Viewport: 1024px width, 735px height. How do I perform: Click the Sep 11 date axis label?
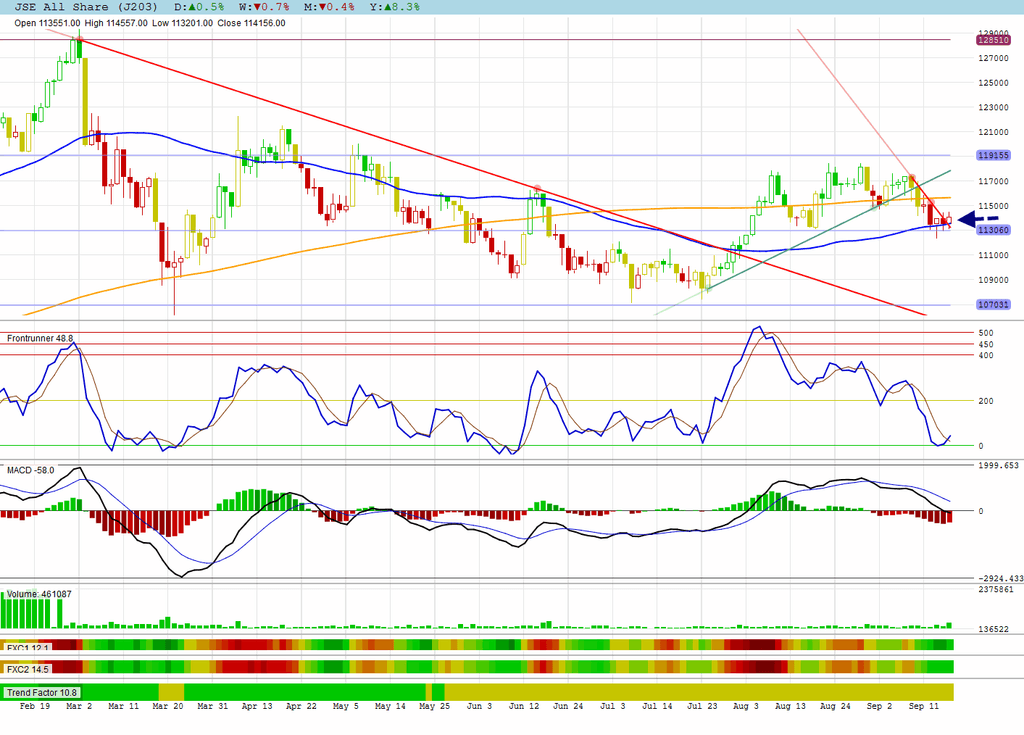tap(923, 706)
